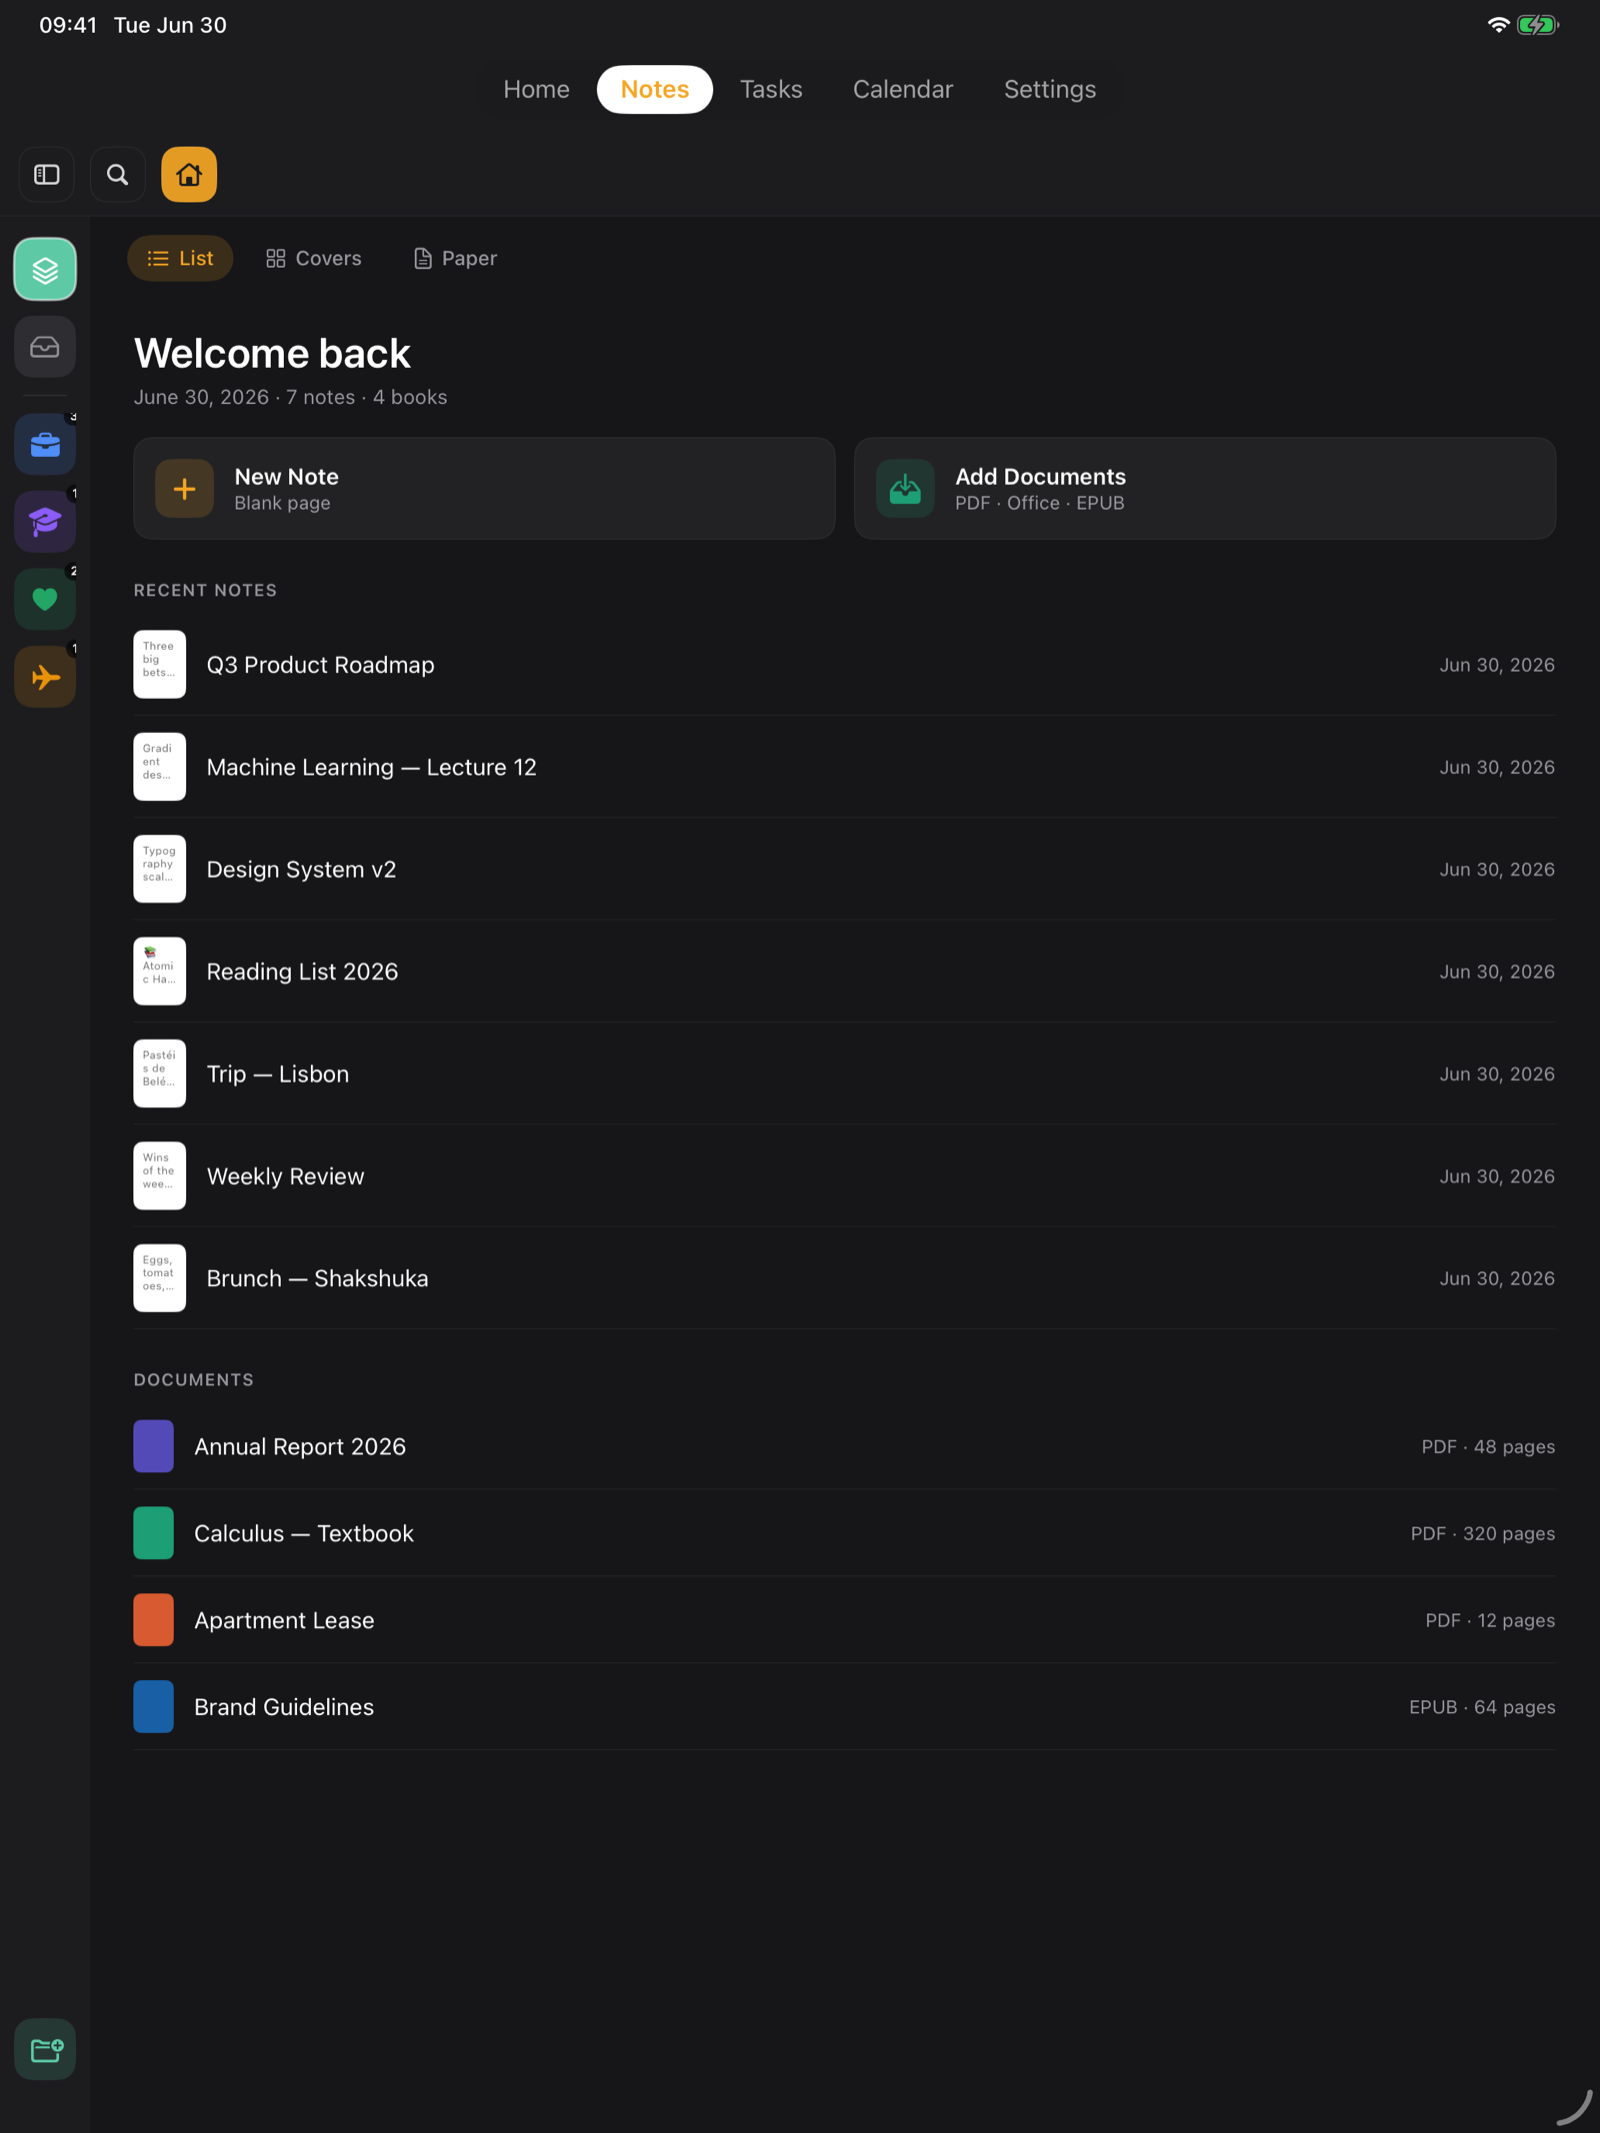The height and width of the screenshot is (2133, 1600).
Task: Click the RECENT NOTES section header
Action: (x=205, y=590)
